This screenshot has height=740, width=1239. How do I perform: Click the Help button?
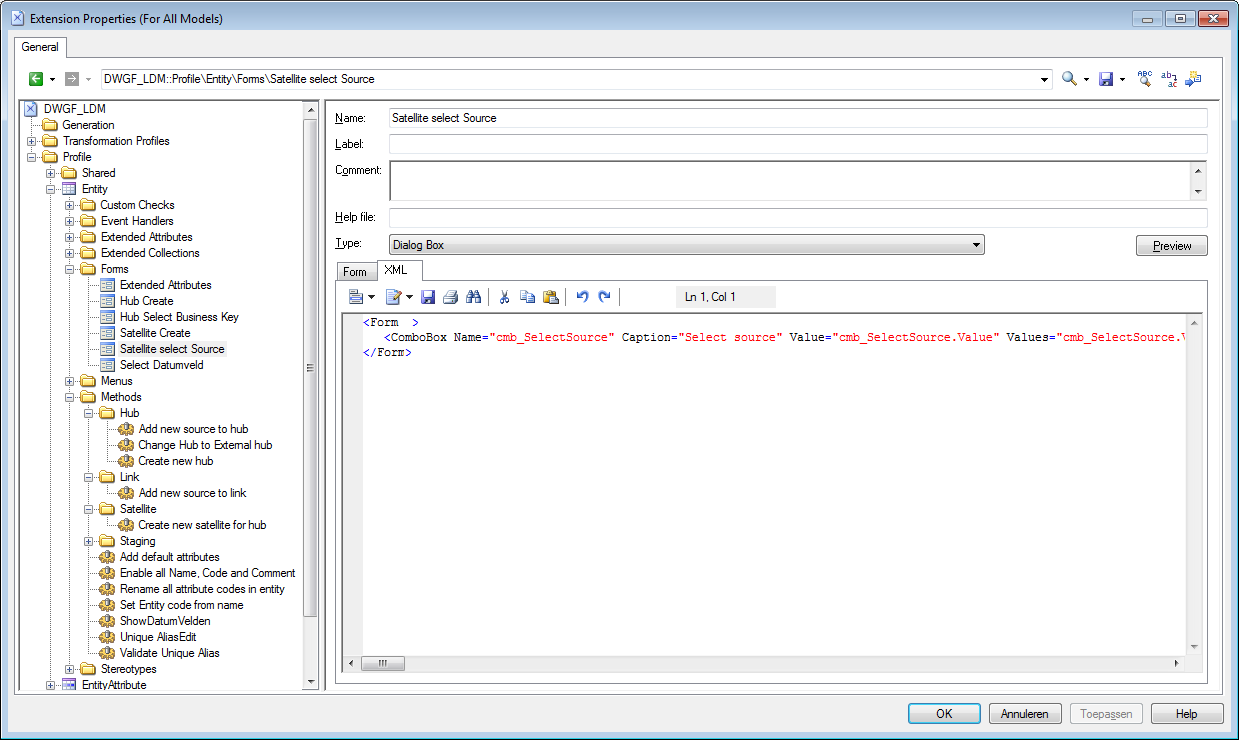coord(1187,714)
